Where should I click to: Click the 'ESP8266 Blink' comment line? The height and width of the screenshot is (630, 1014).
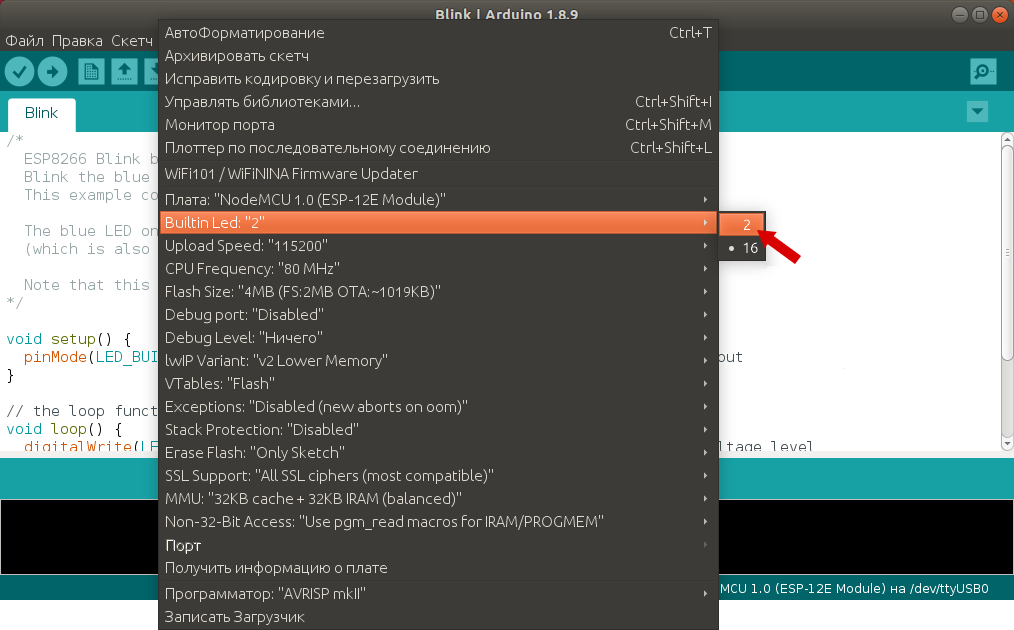[x=91, y=159]
